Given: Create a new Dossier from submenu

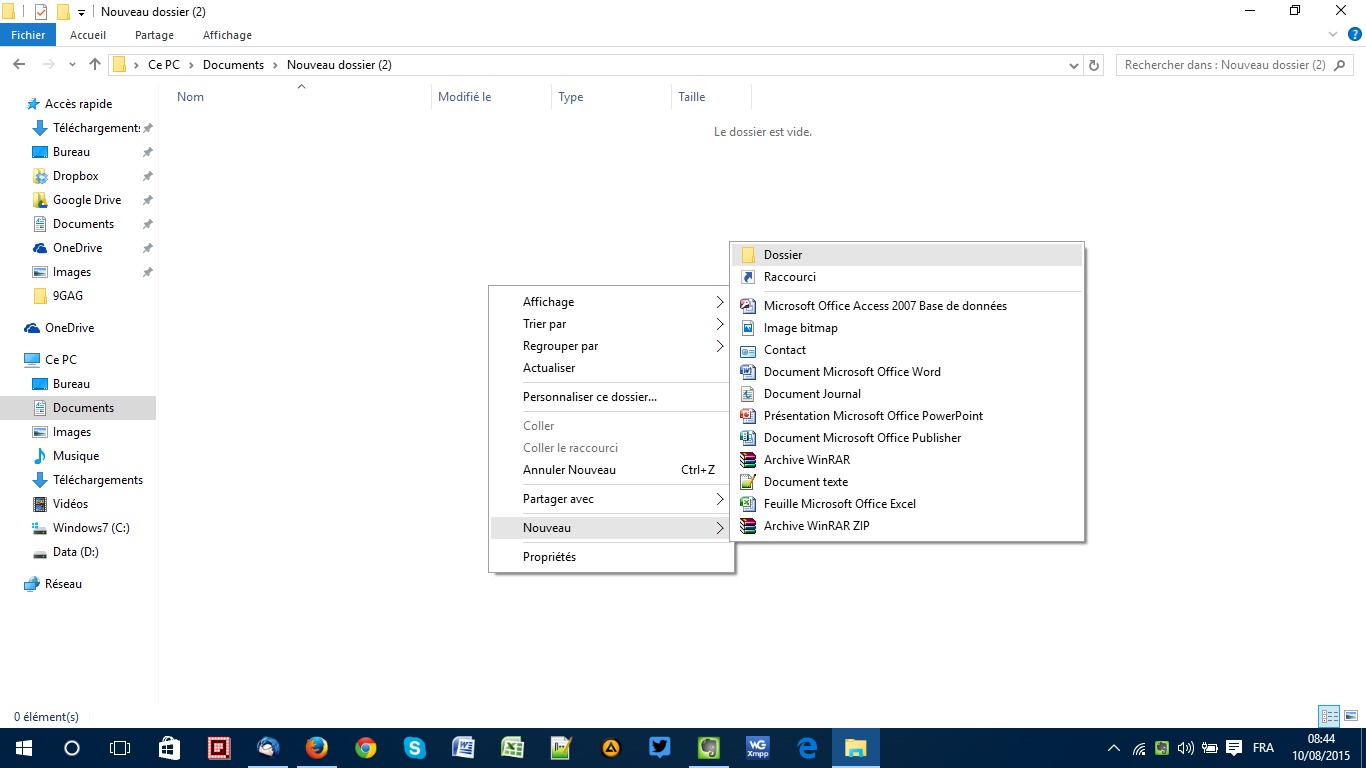Looking at the screenshot, I should click(907, 255).
